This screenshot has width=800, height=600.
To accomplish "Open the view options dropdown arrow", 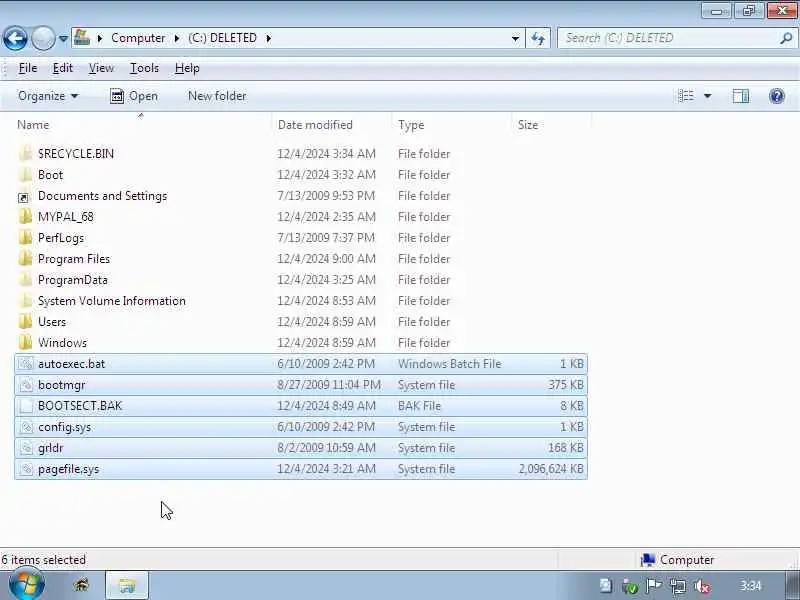I will (x=707, y=96).
